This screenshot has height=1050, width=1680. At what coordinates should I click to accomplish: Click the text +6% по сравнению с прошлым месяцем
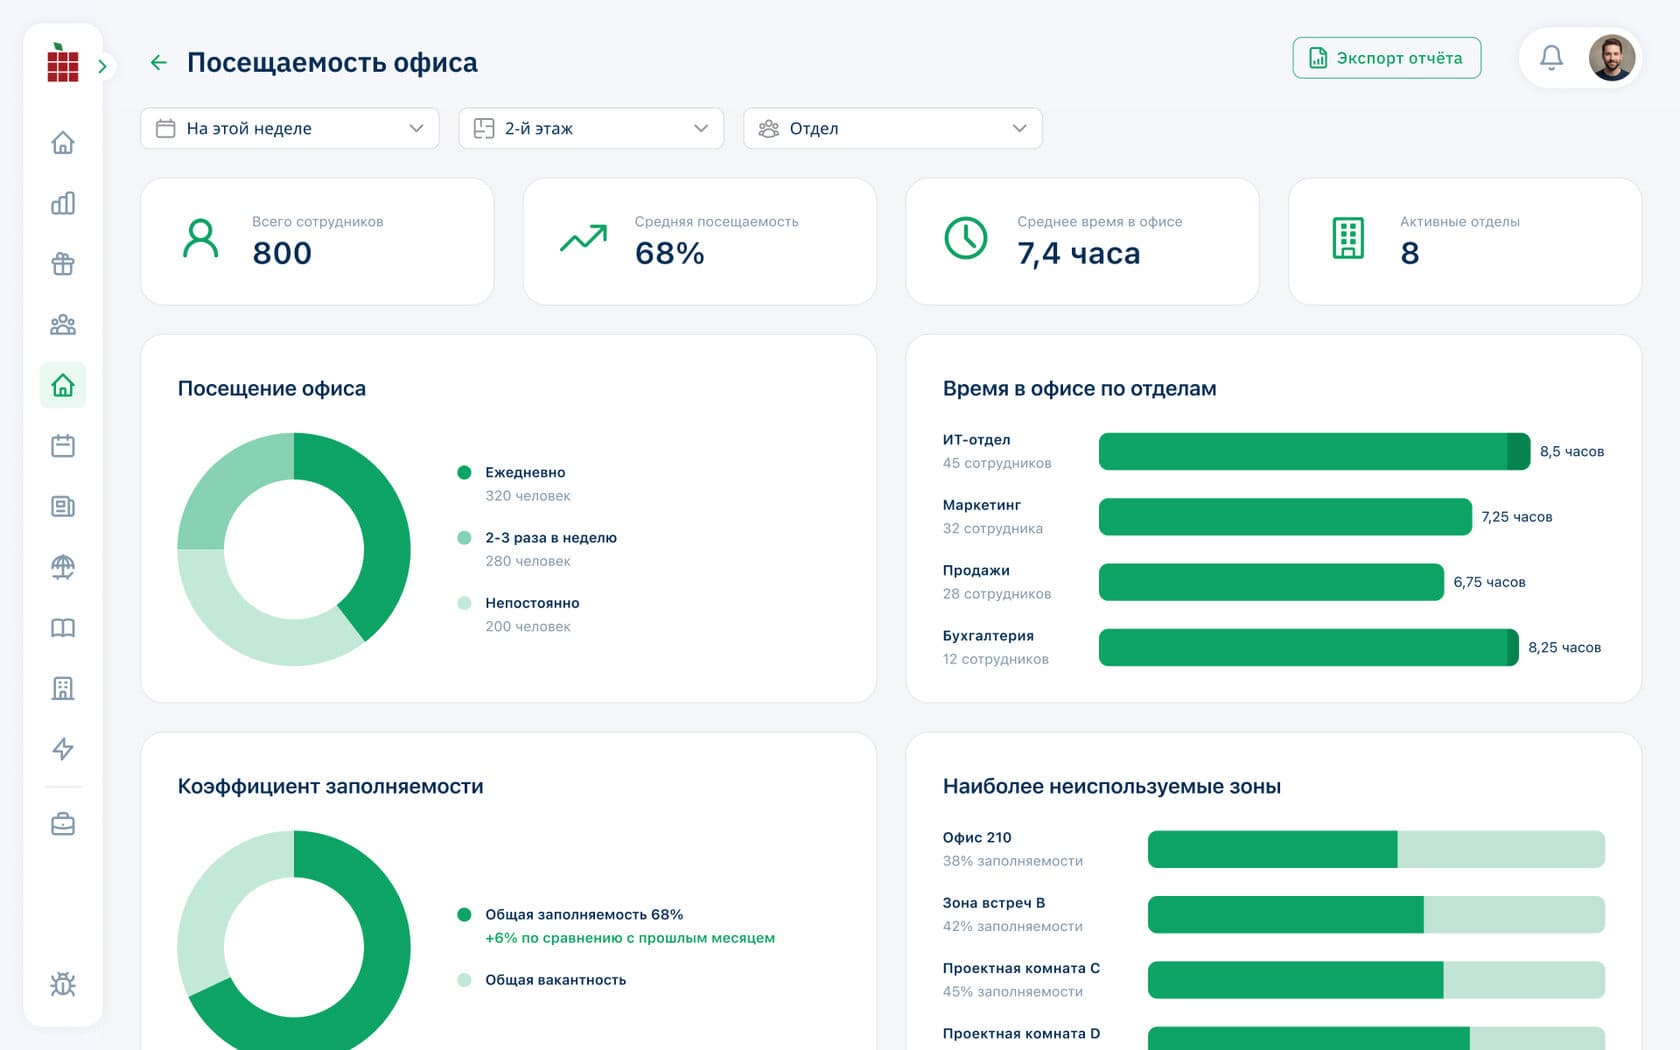630,938
